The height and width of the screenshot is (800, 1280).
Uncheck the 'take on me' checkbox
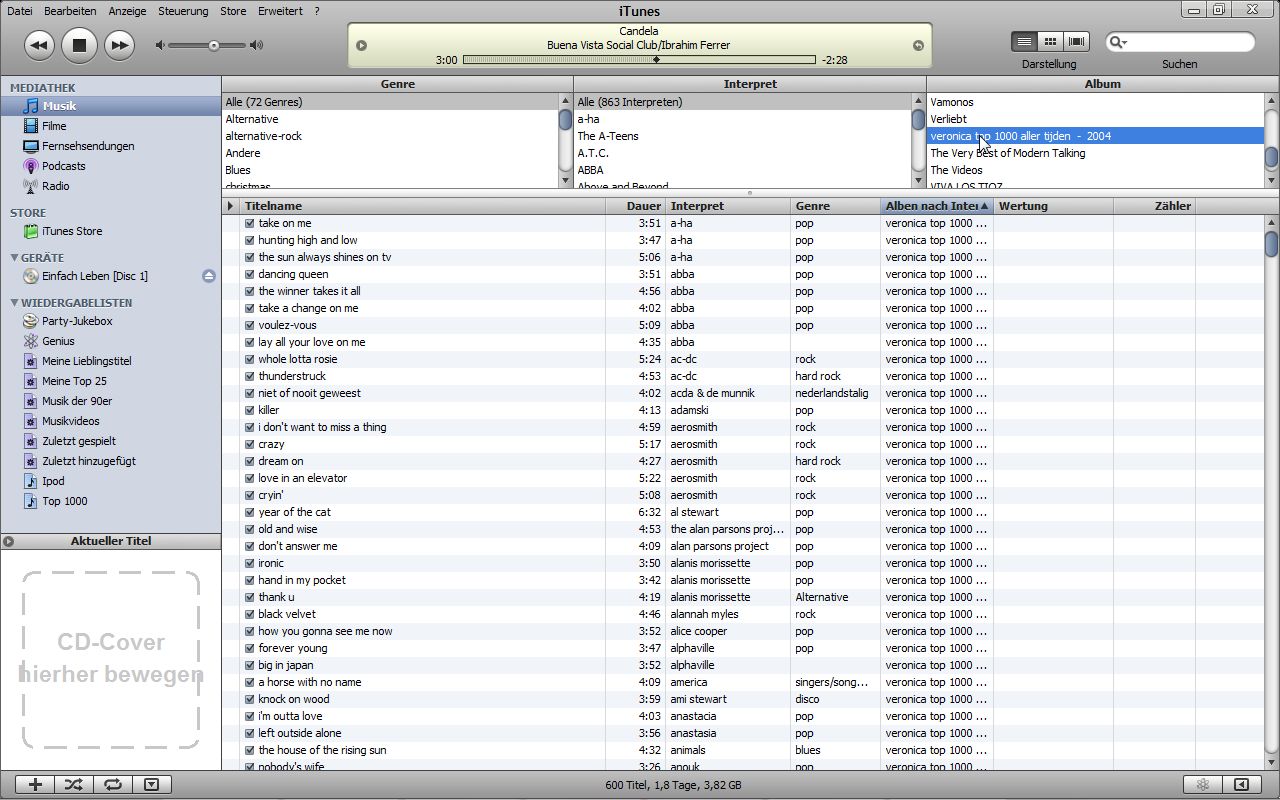click(x=249, y=223)
